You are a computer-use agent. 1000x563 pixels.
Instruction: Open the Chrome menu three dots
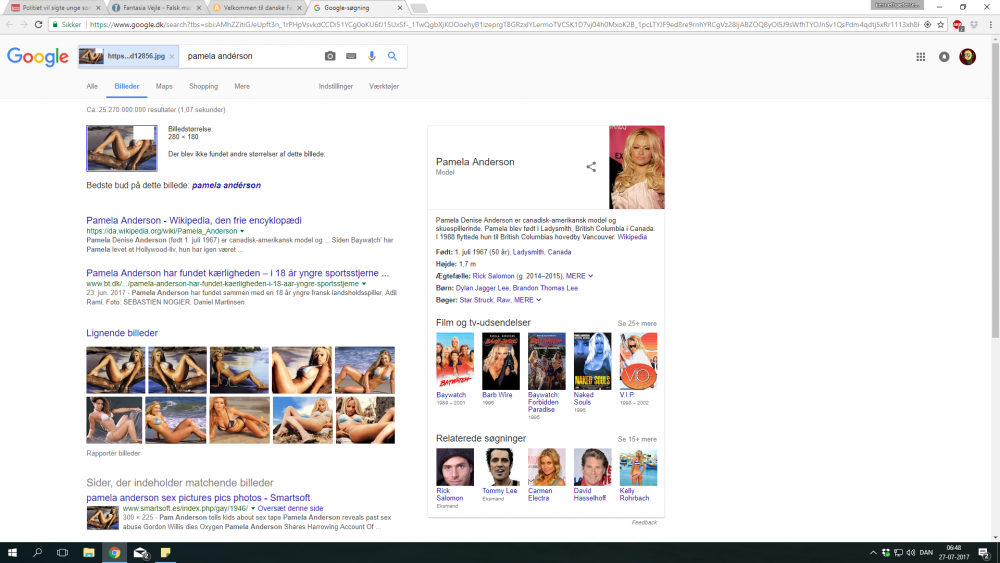[990, 24]
